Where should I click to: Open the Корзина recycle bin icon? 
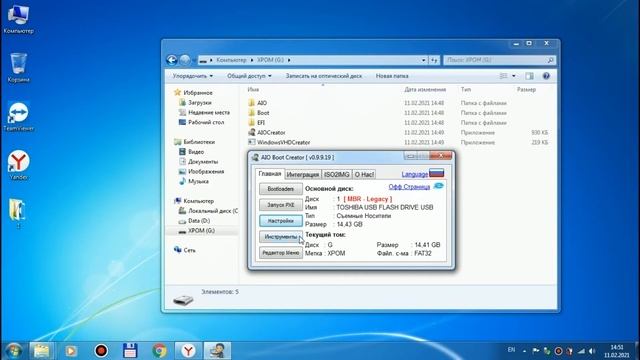(x=18, y=67)
